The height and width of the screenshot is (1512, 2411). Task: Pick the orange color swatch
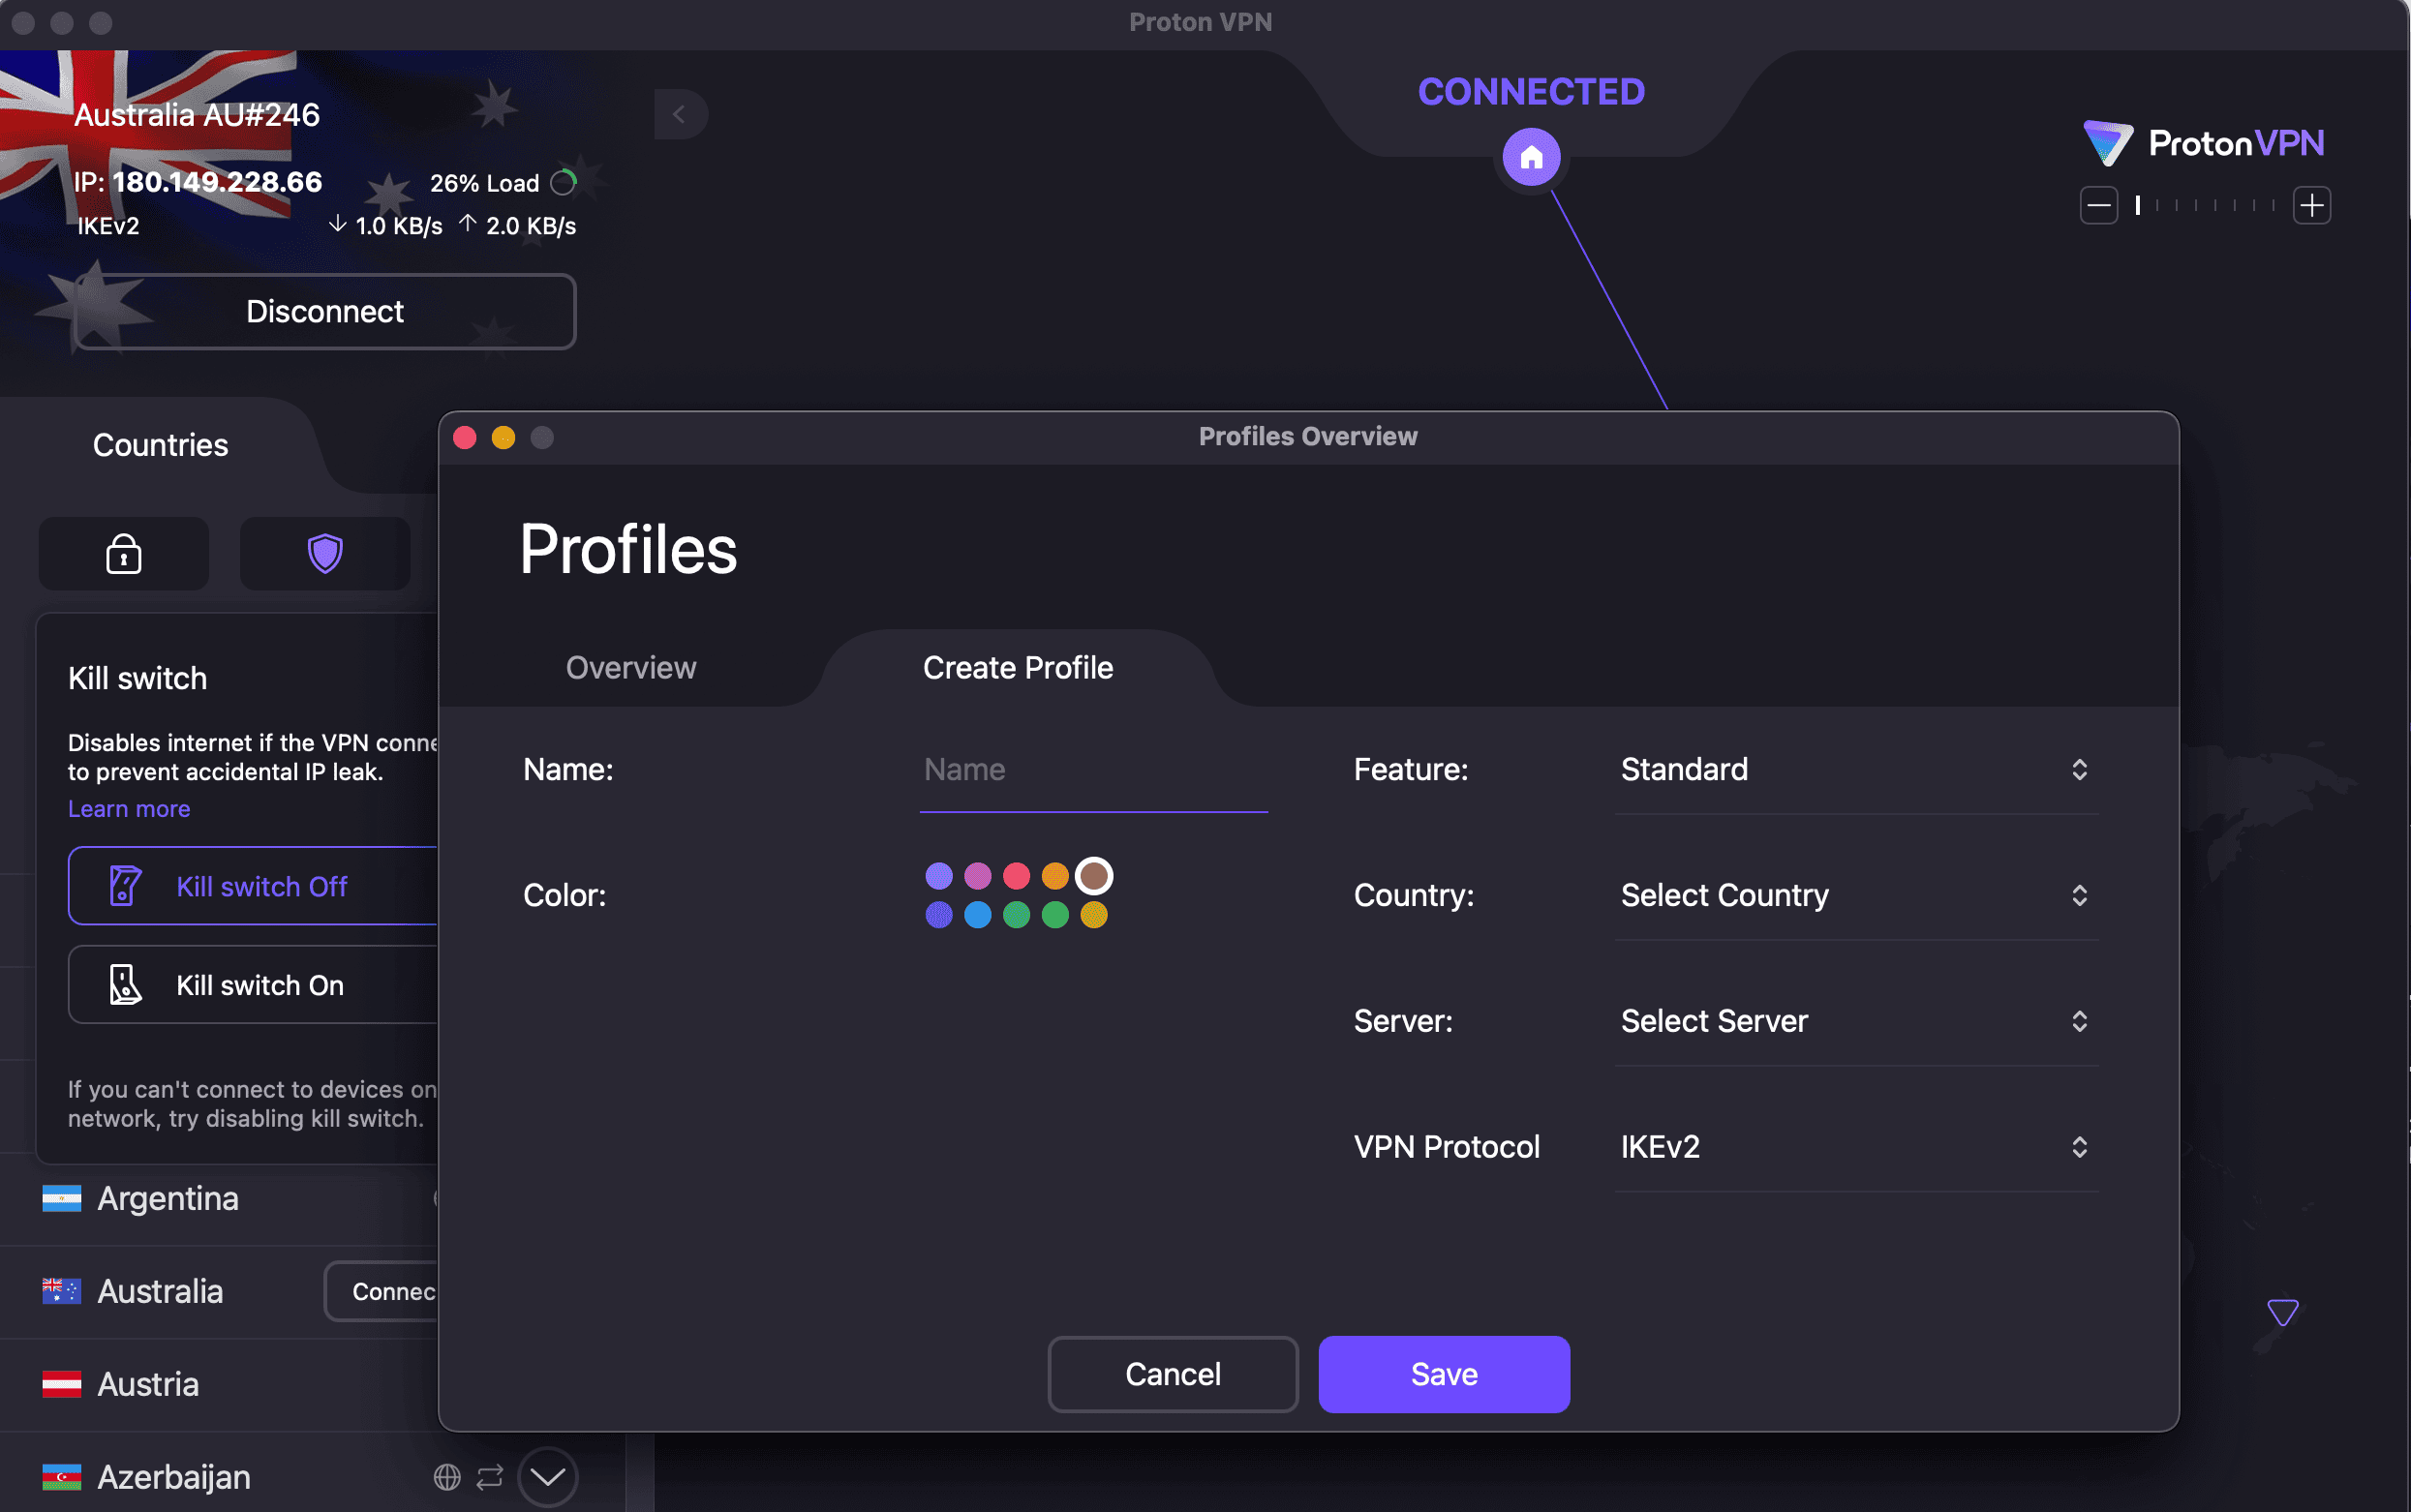pos(1055,876)
